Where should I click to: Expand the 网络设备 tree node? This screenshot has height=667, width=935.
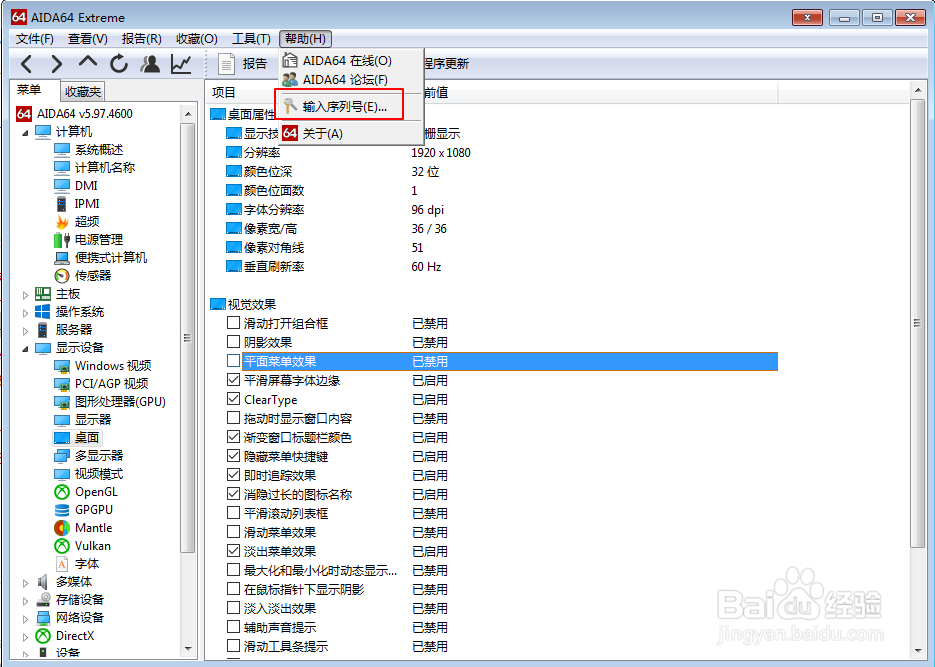coord(25,618)
